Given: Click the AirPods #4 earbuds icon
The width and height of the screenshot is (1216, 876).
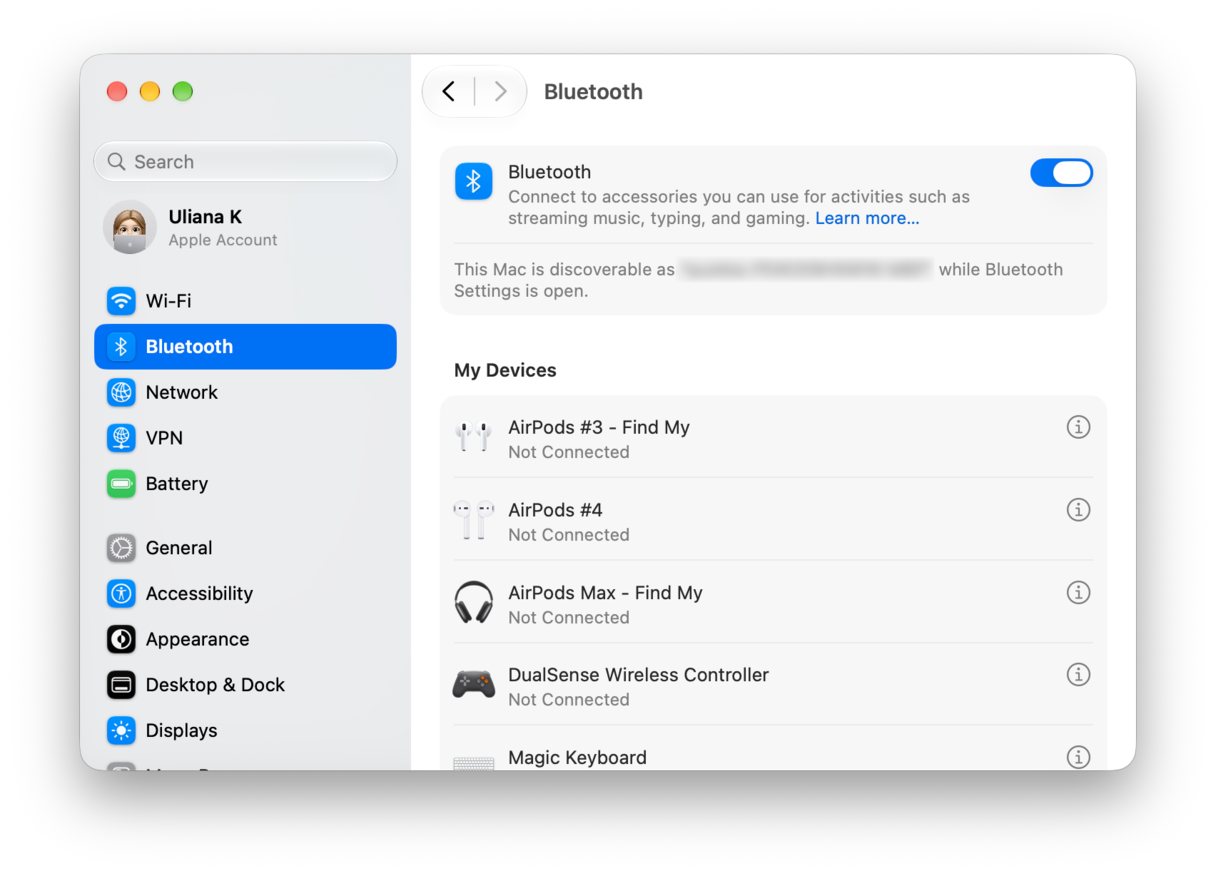Looking at the screenshot, I should click(x=474, y=520).
